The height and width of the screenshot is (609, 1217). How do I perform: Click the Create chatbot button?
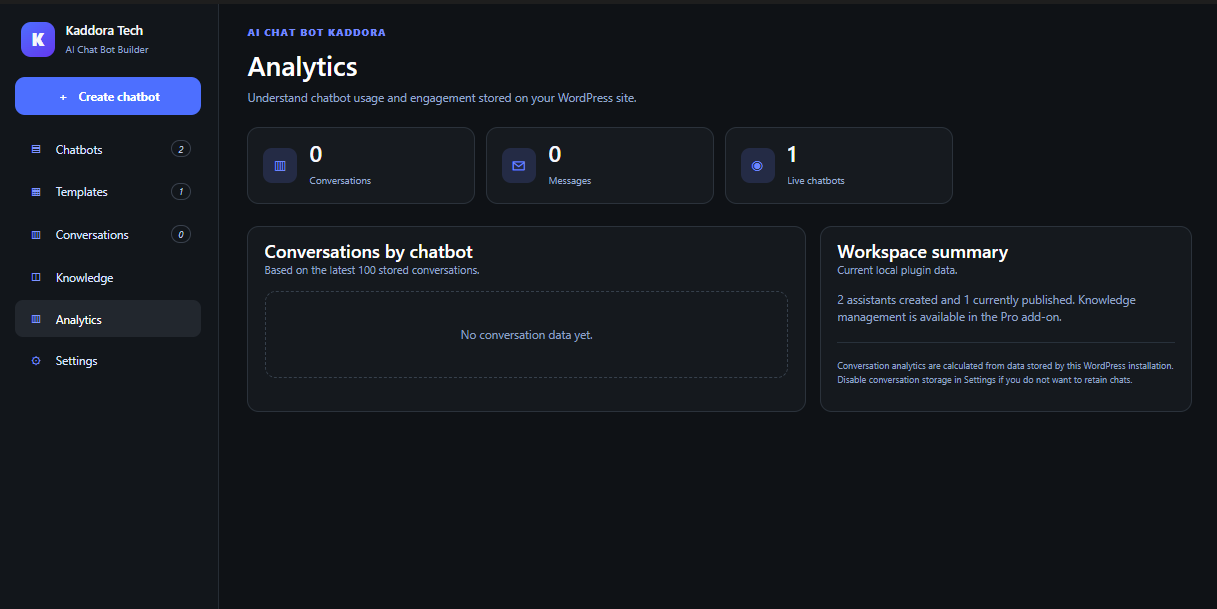(108, 96)
